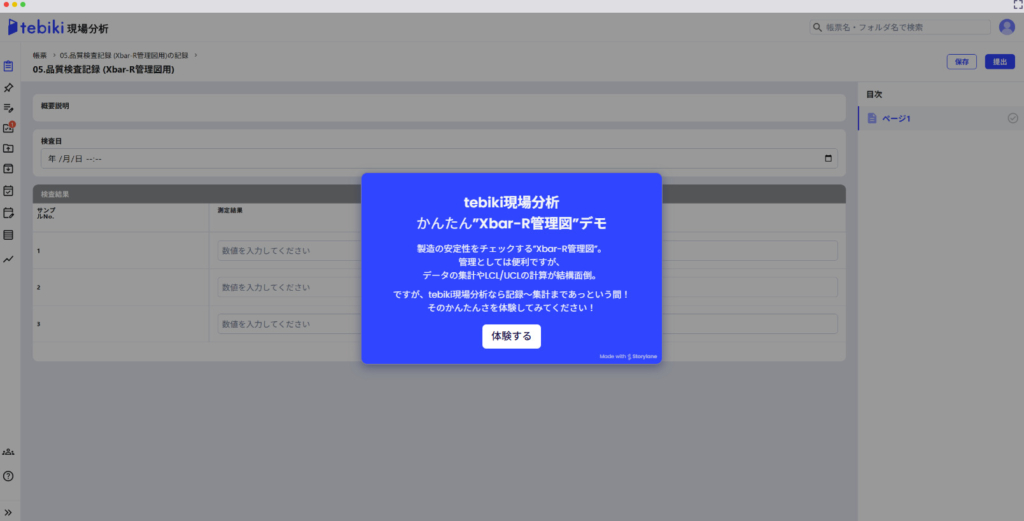
Task: Click the 帳票 breadcrumb link
Action: (39, 54)
